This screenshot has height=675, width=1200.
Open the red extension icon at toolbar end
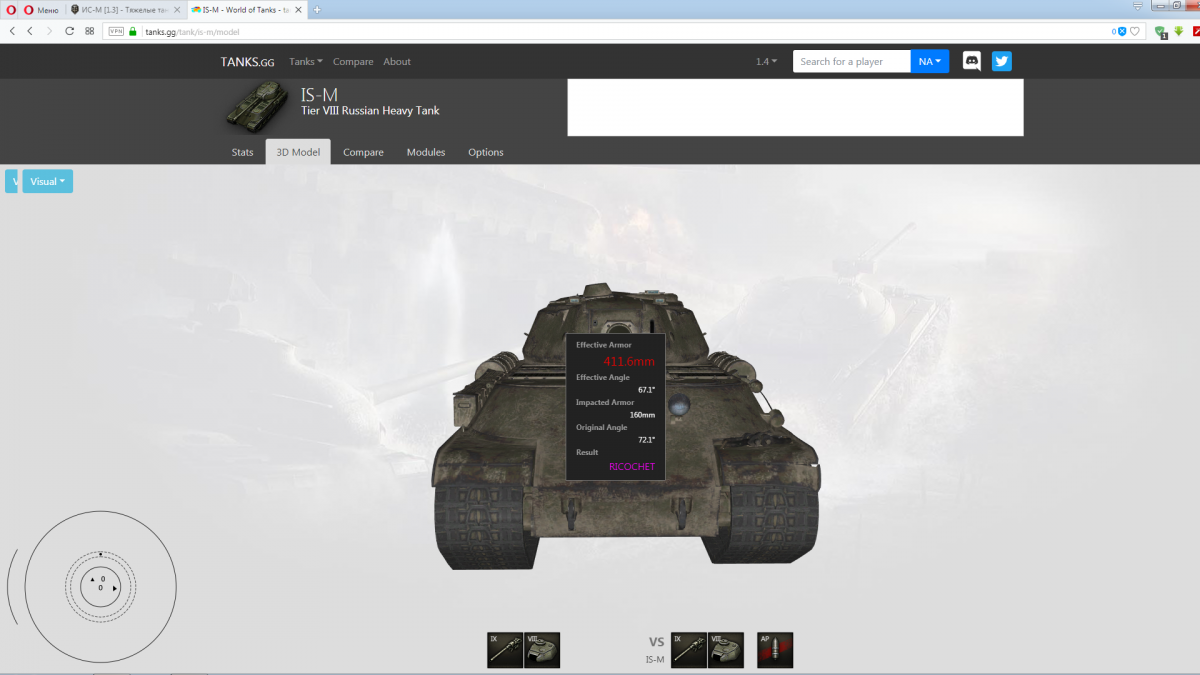coord(1195,31)
